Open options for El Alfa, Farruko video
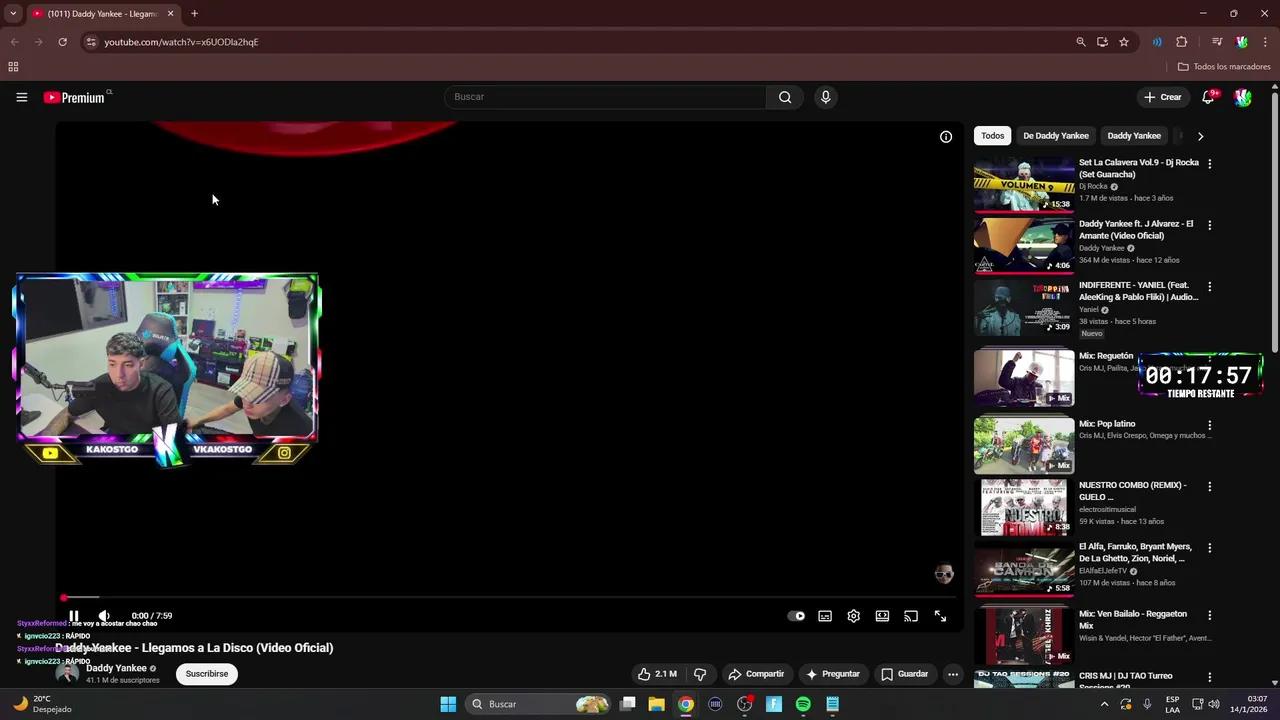 pos(1210,548)
